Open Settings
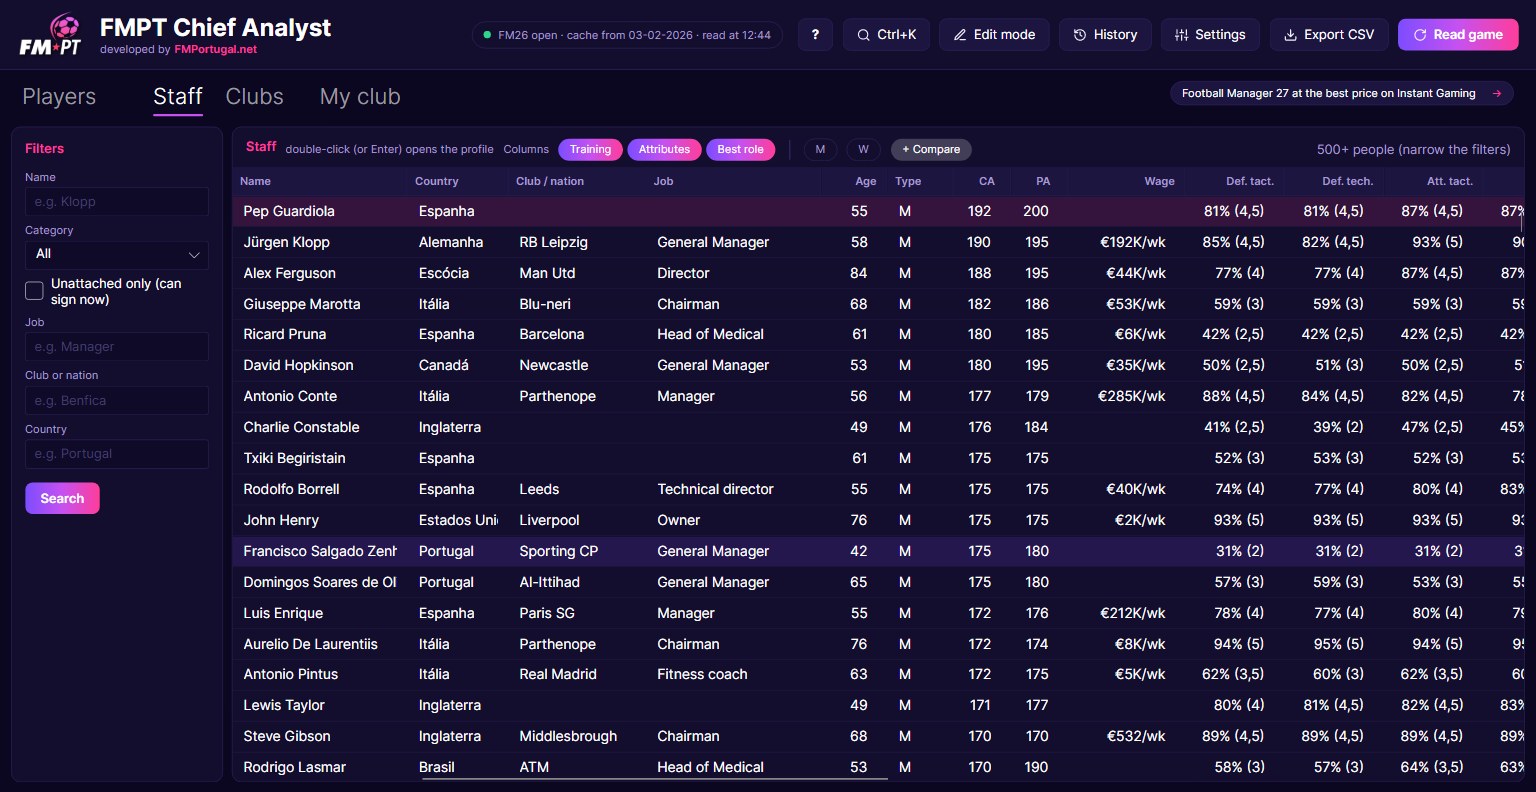1536x792 pixels. pyautogui.click(x=1210, y=35)
